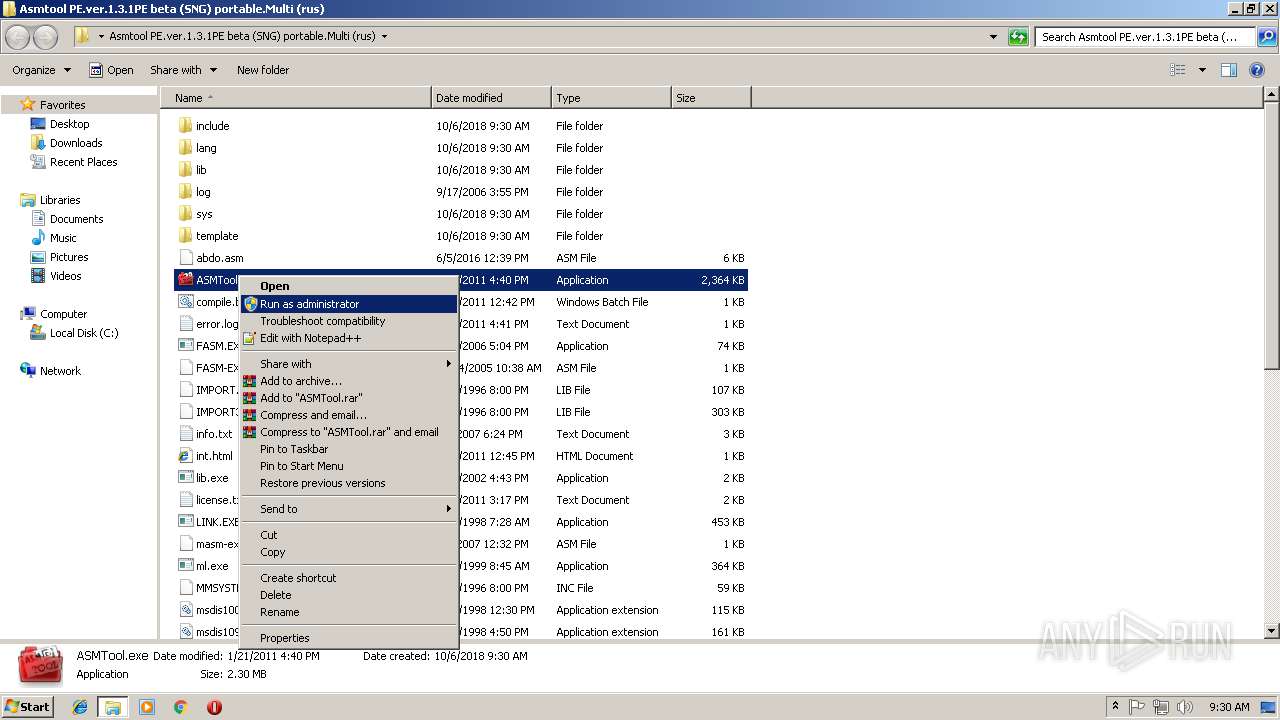Click the search box for this folder
The height and width of the screenshot is (720, 1280).
[x=1147, y=37]
